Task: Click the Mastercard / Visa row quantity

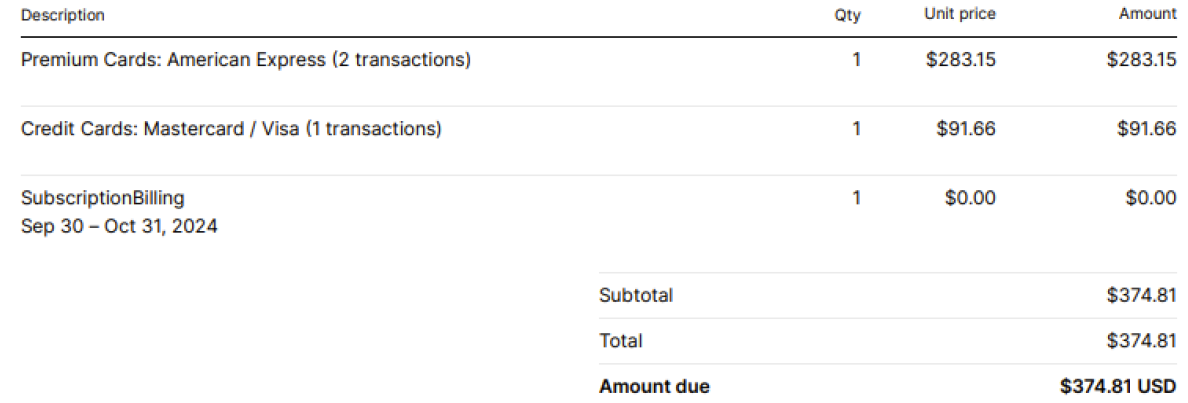Action: click(856, 129)
